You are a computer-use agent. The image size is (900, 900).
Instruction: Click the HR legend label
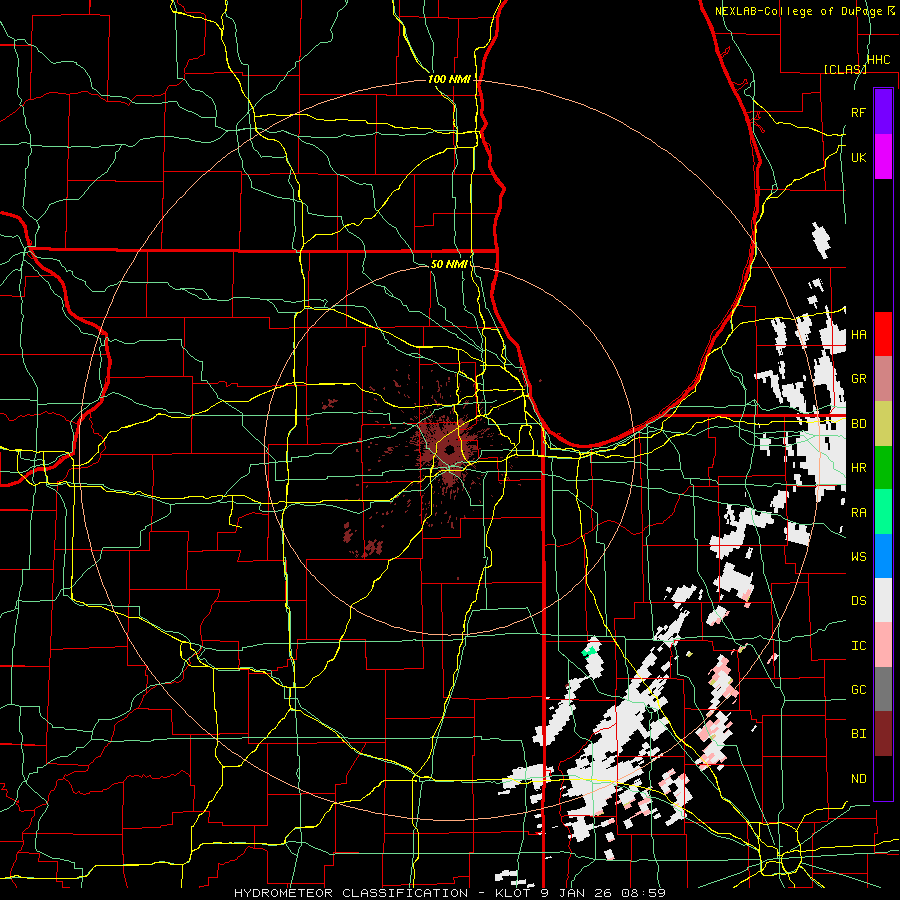point(859,468)
